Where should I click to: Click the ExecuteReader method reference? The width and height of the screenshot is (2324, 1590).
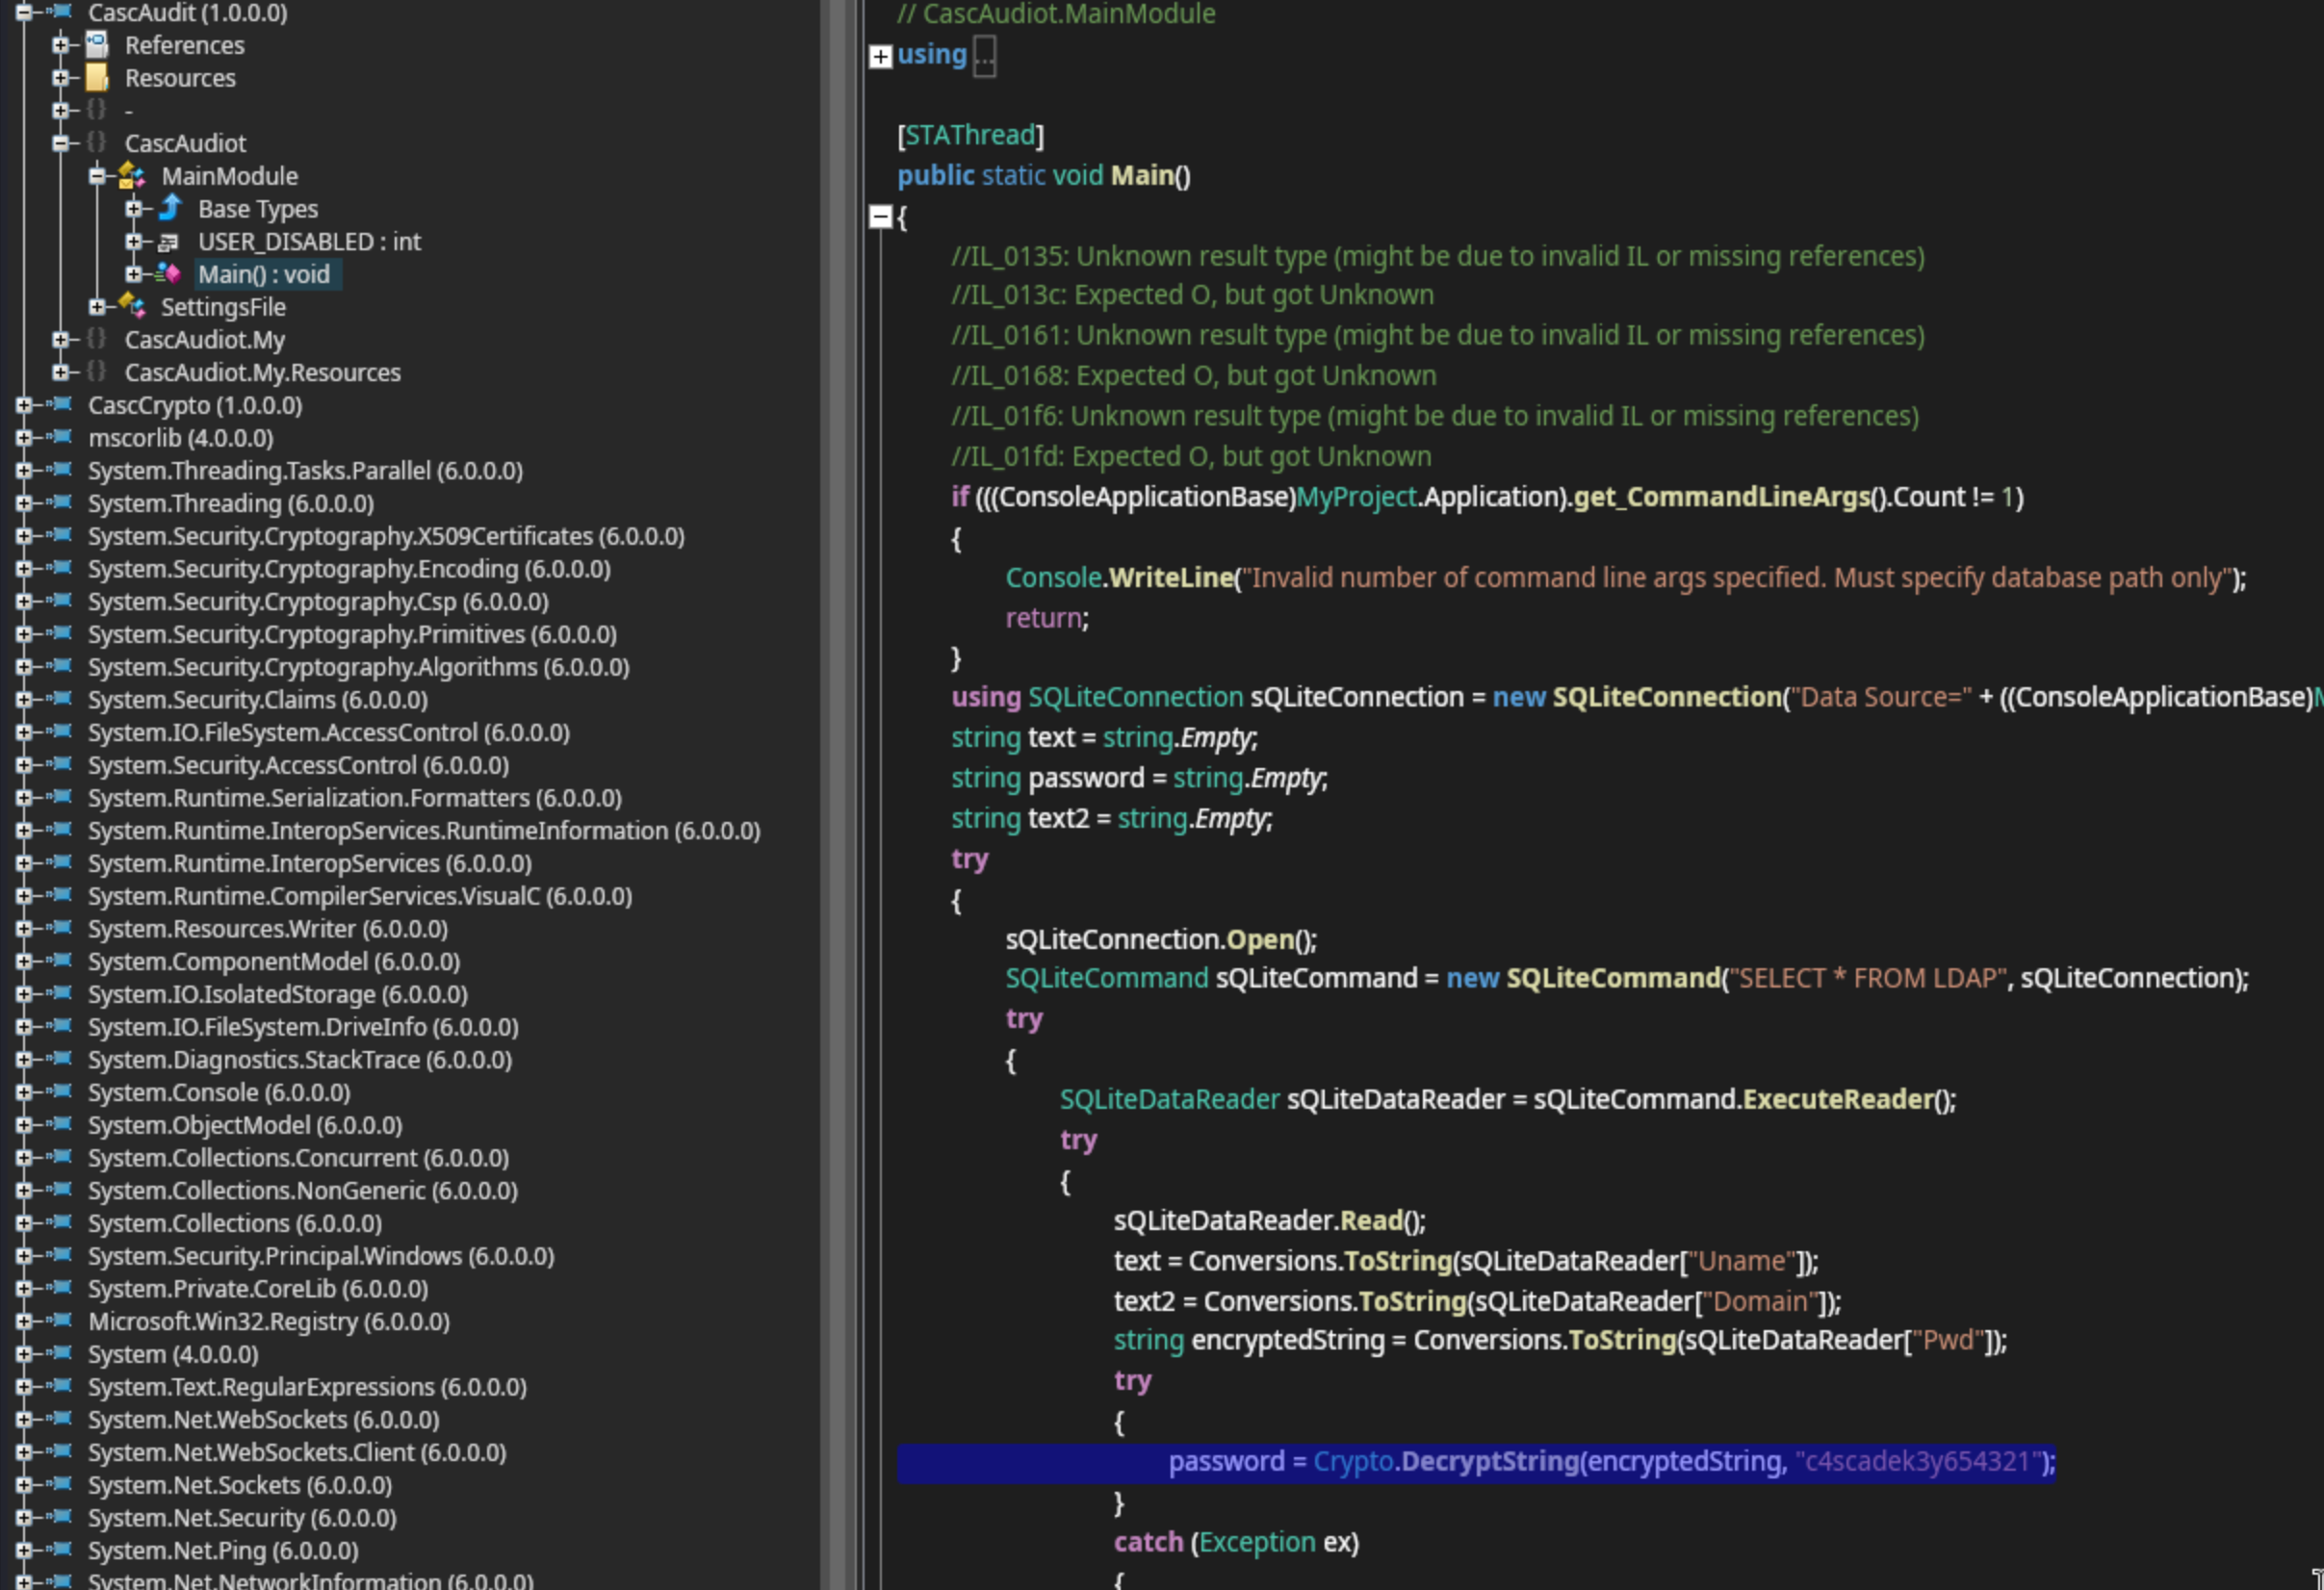pos(1837,1099)
